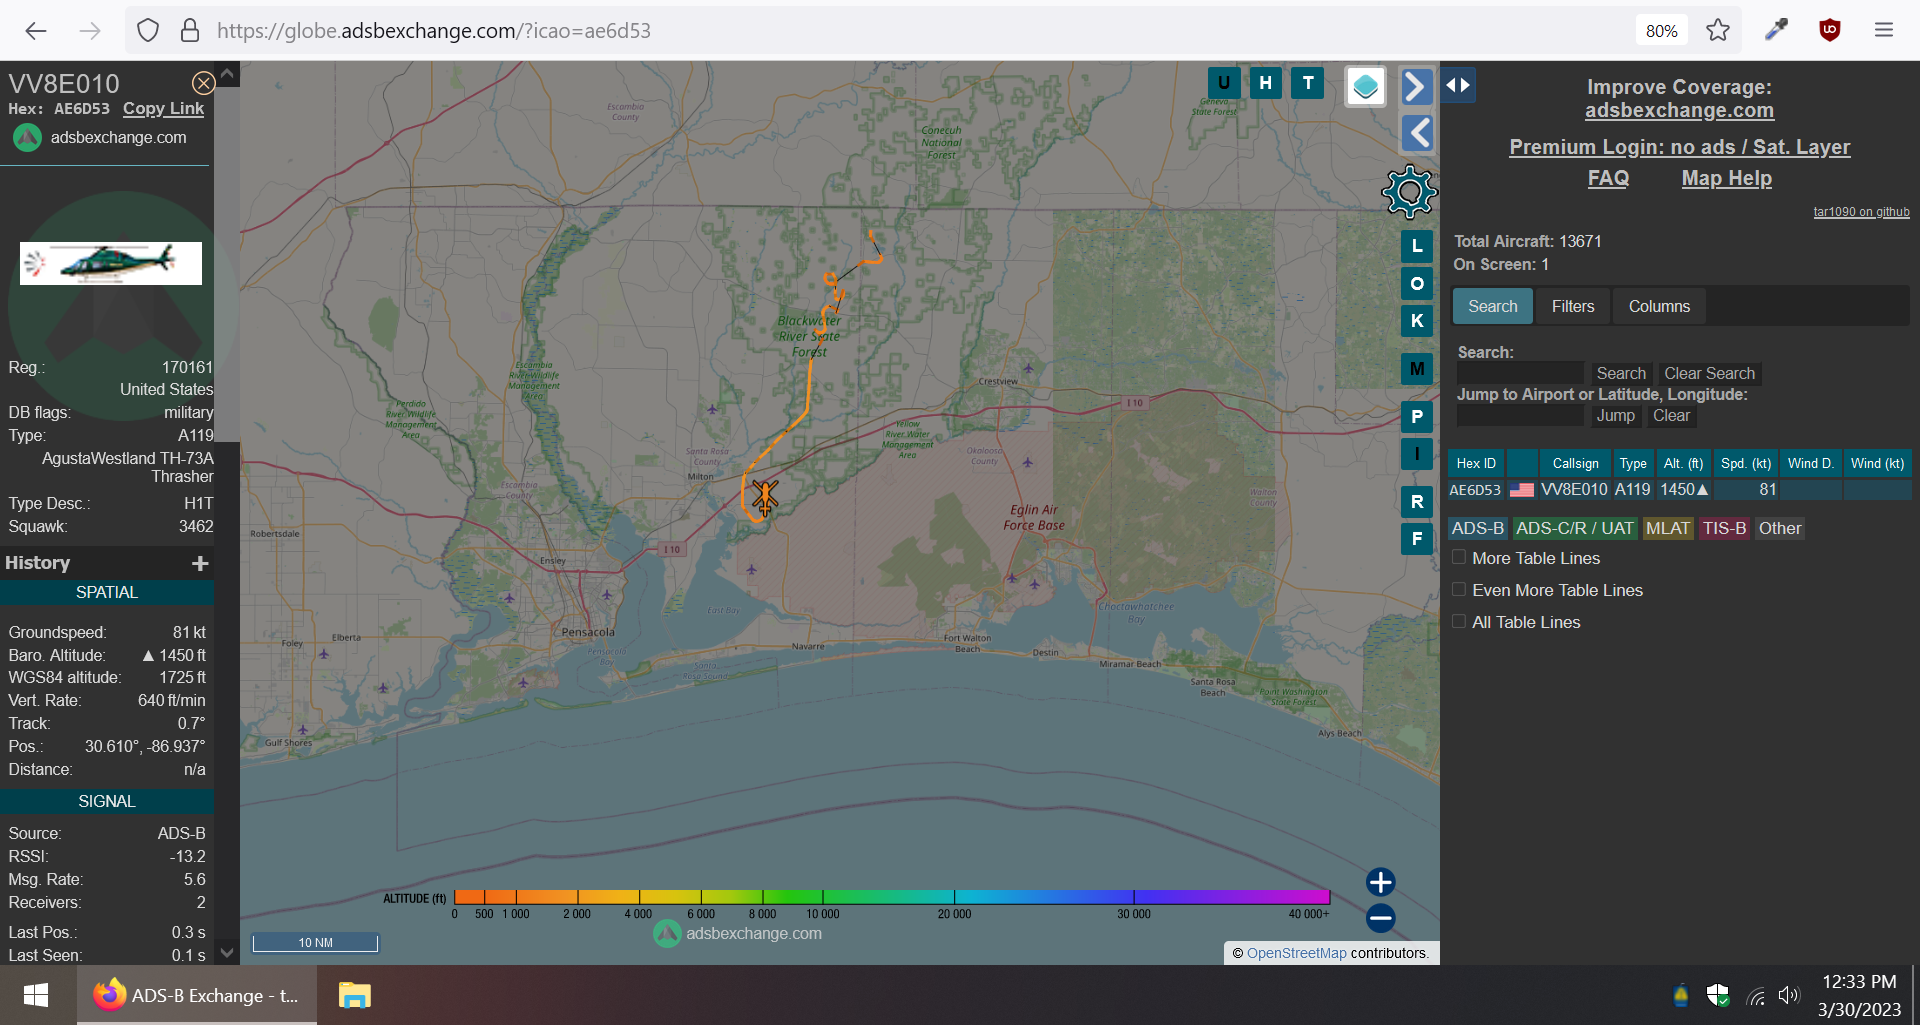The image size is (1920, 1025).
Task: Enable All Table Lines checkbox
Action: click(1459, 622)
